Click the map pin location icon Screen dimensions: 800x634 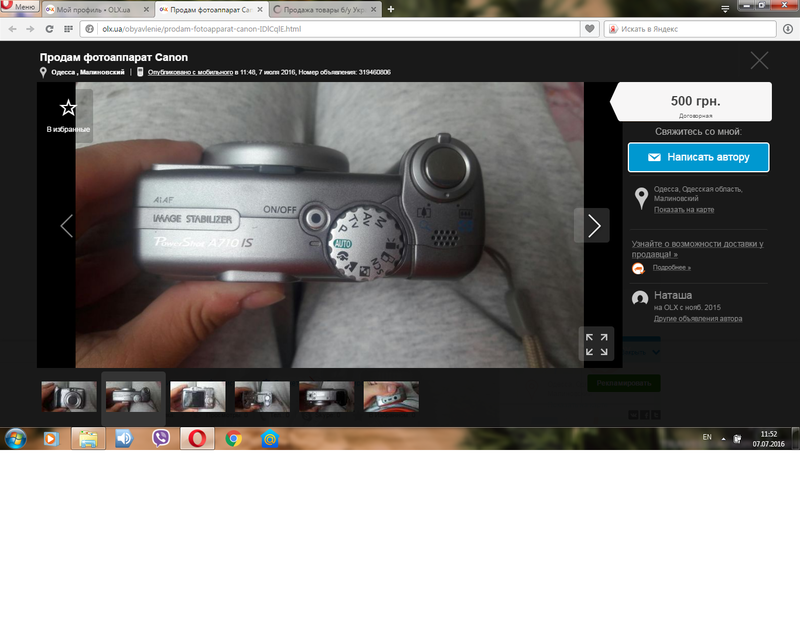tap(641, 198)
